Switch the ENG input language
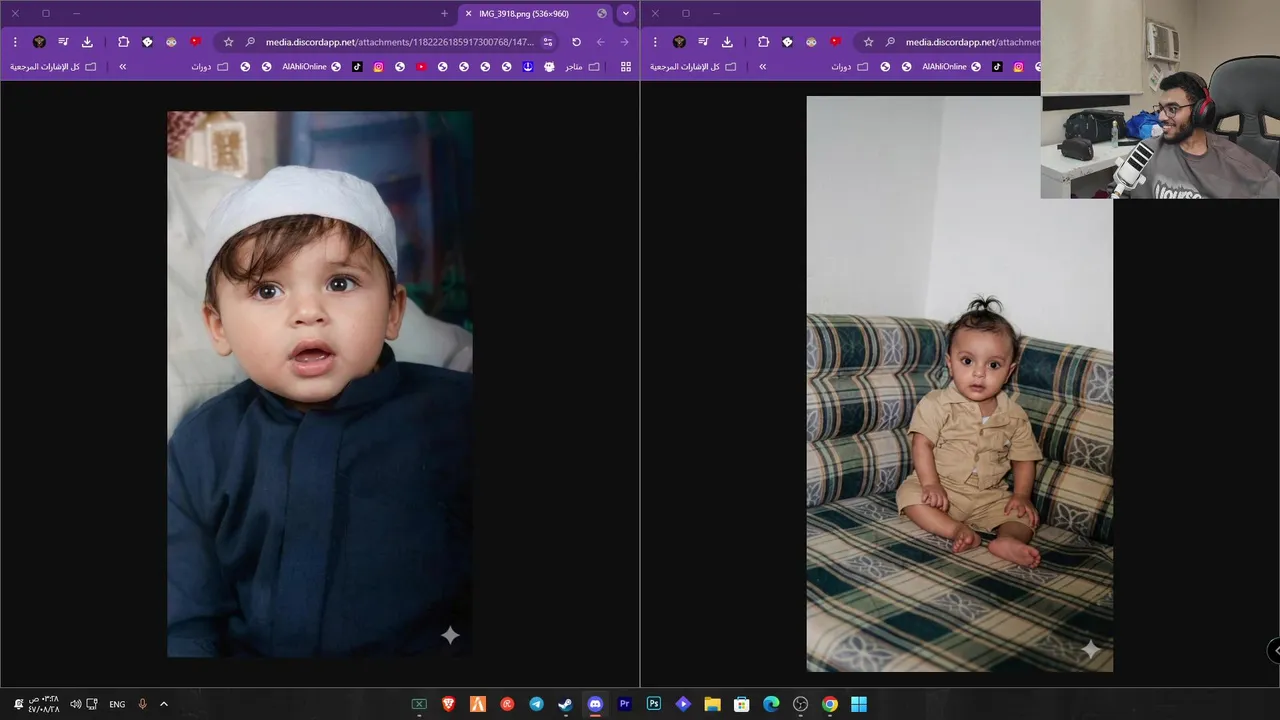1280x720 pixels. [117, 704]
